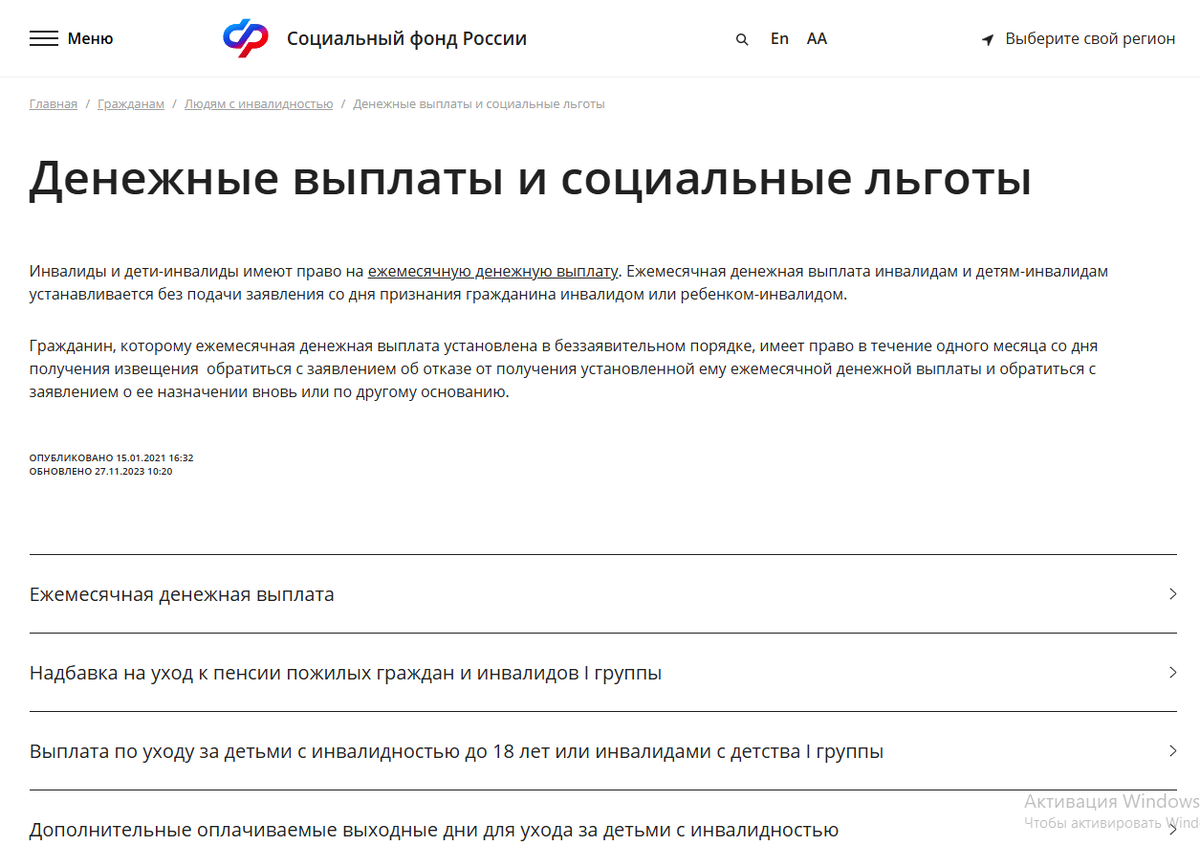Expand chevron for 'Ежемесячная денежная выплата'

(1173, 594)
